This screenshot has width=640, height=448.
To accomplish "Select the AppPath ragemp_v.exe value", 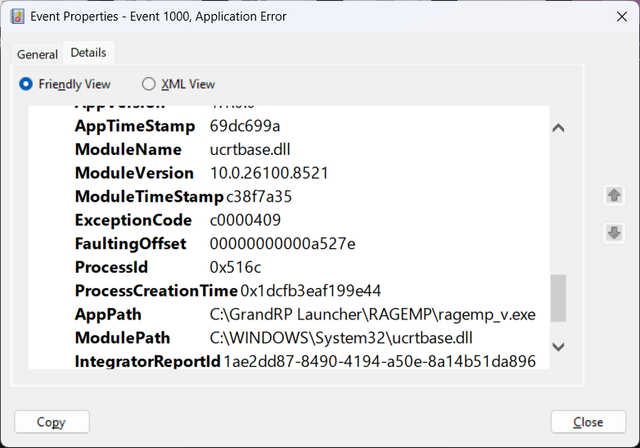I will click(x=372, y=315).
